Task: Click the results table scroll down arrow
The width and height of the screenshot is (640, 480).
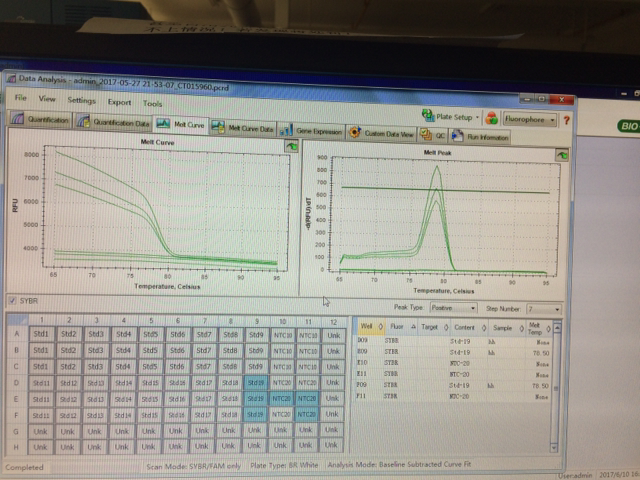Action: coord(554,448)
